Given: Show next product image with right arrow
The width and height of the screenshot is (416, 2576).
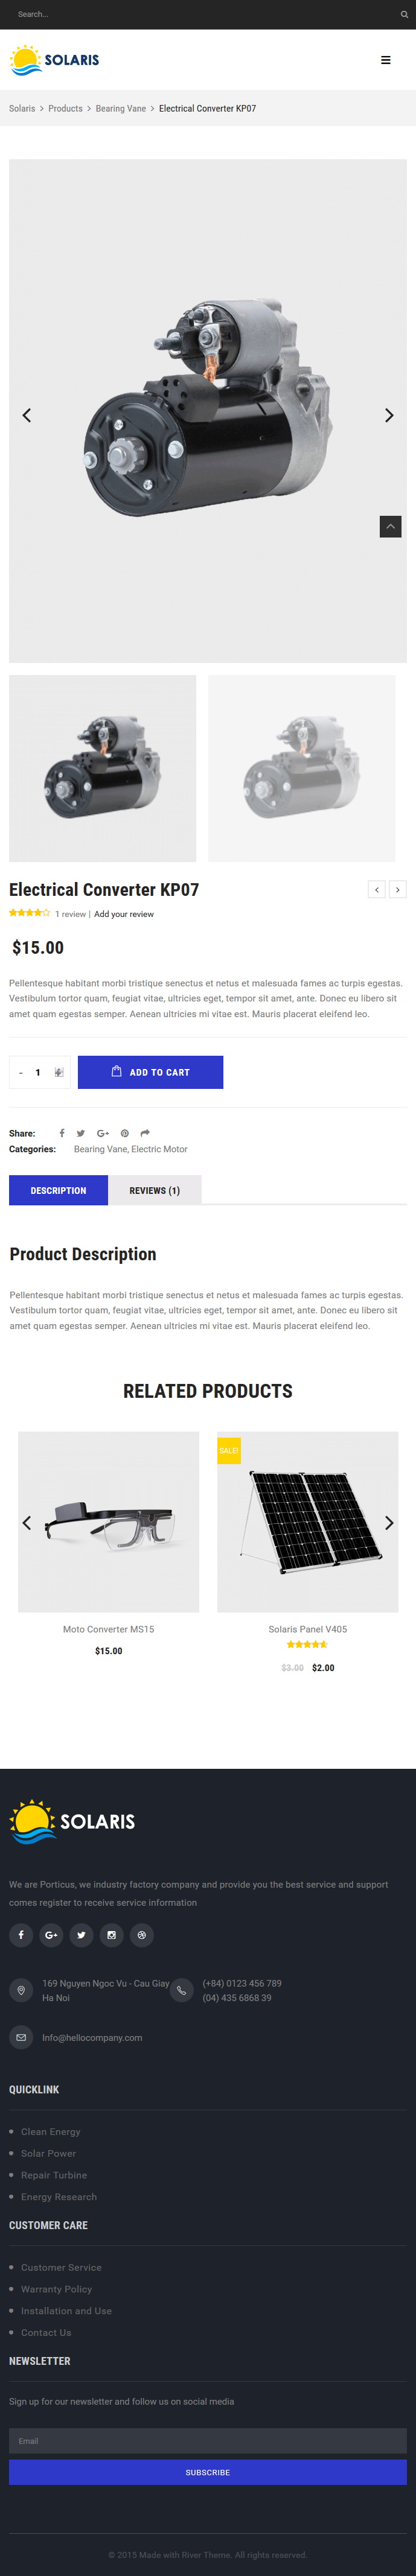Looking at the screenshot, I should pyautogui.click(x=389, y=415).
